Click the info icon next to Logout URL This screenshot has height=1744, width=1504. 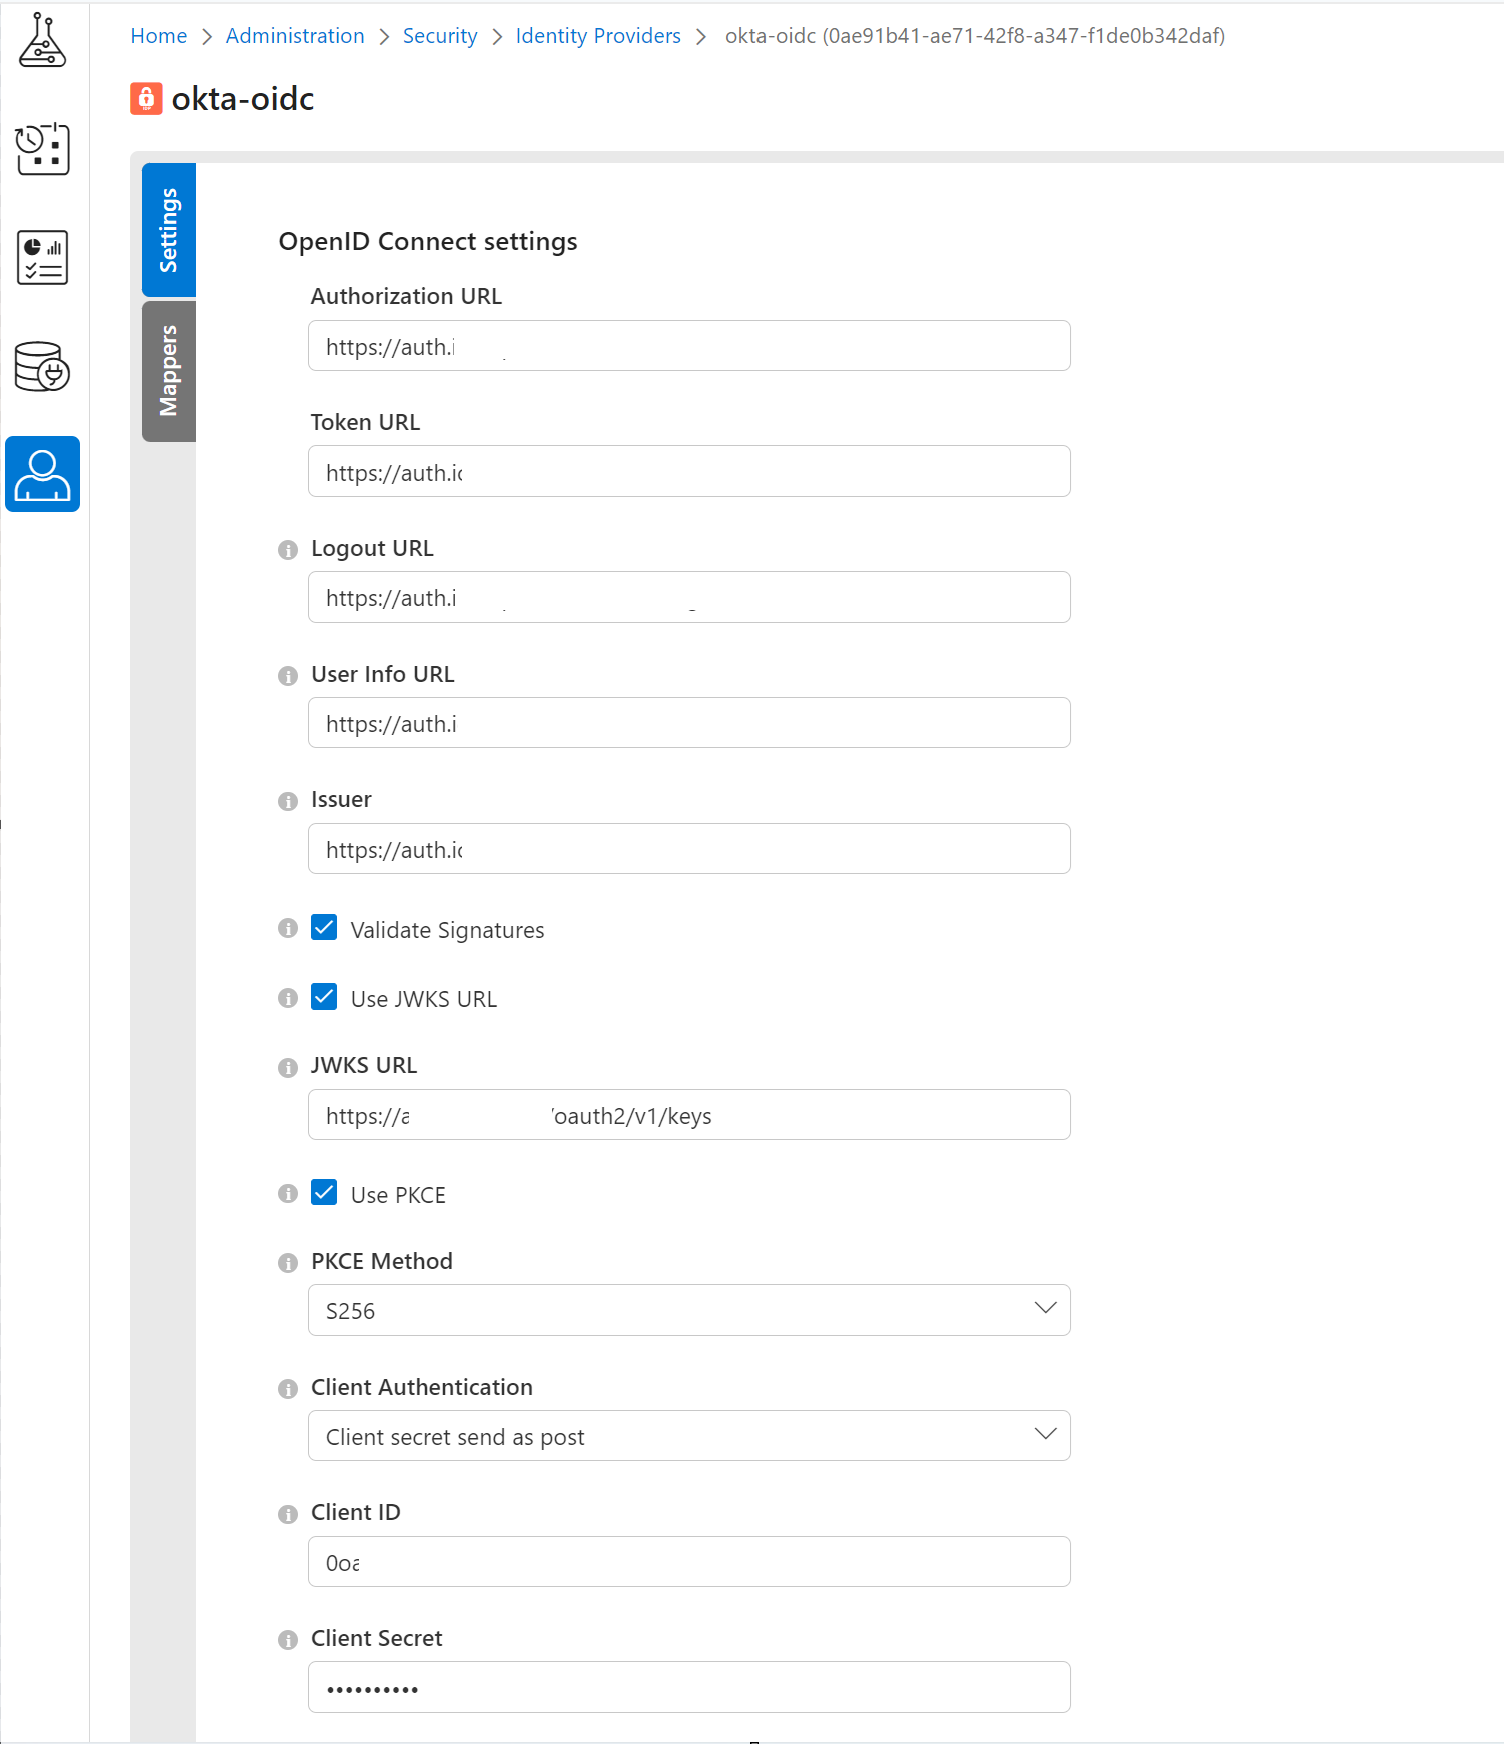(x=288, y=550)
